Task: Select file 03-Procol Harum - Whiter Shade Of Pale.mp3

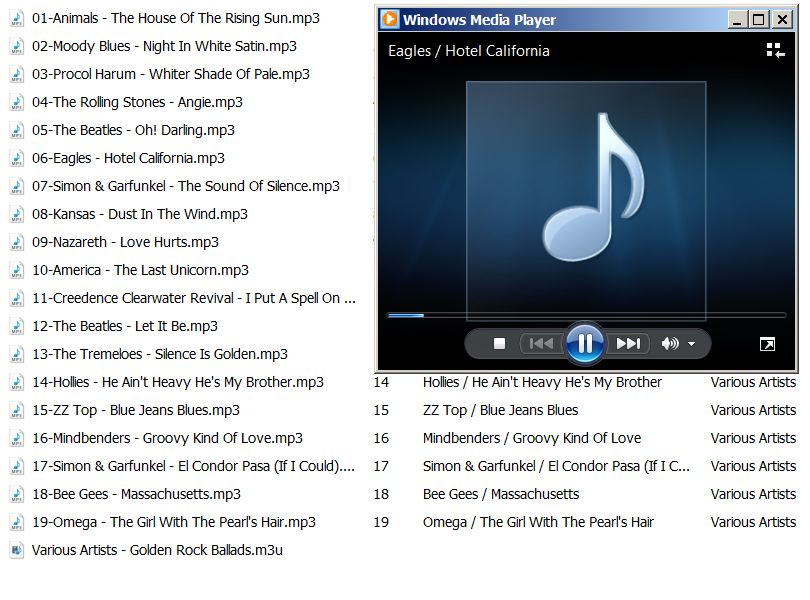Action: tap(170, 74)
